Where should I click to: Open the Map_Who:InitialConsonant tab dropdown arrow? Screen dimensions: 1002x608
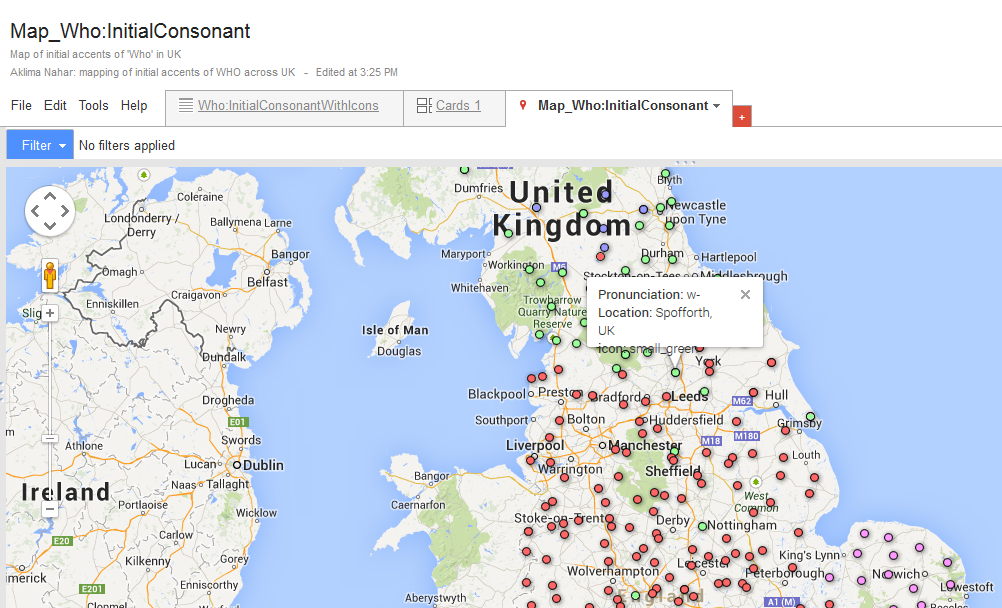tap(716, 106)
